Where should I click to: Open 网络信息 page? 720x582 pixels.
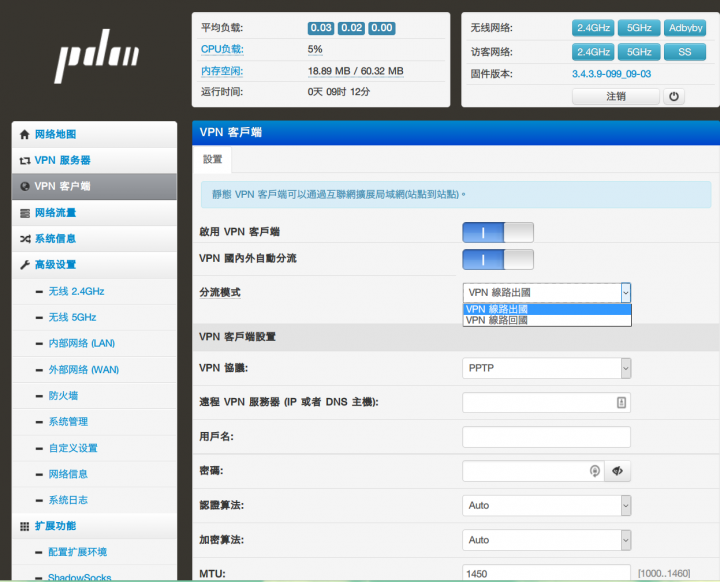(x=68, y=474)
